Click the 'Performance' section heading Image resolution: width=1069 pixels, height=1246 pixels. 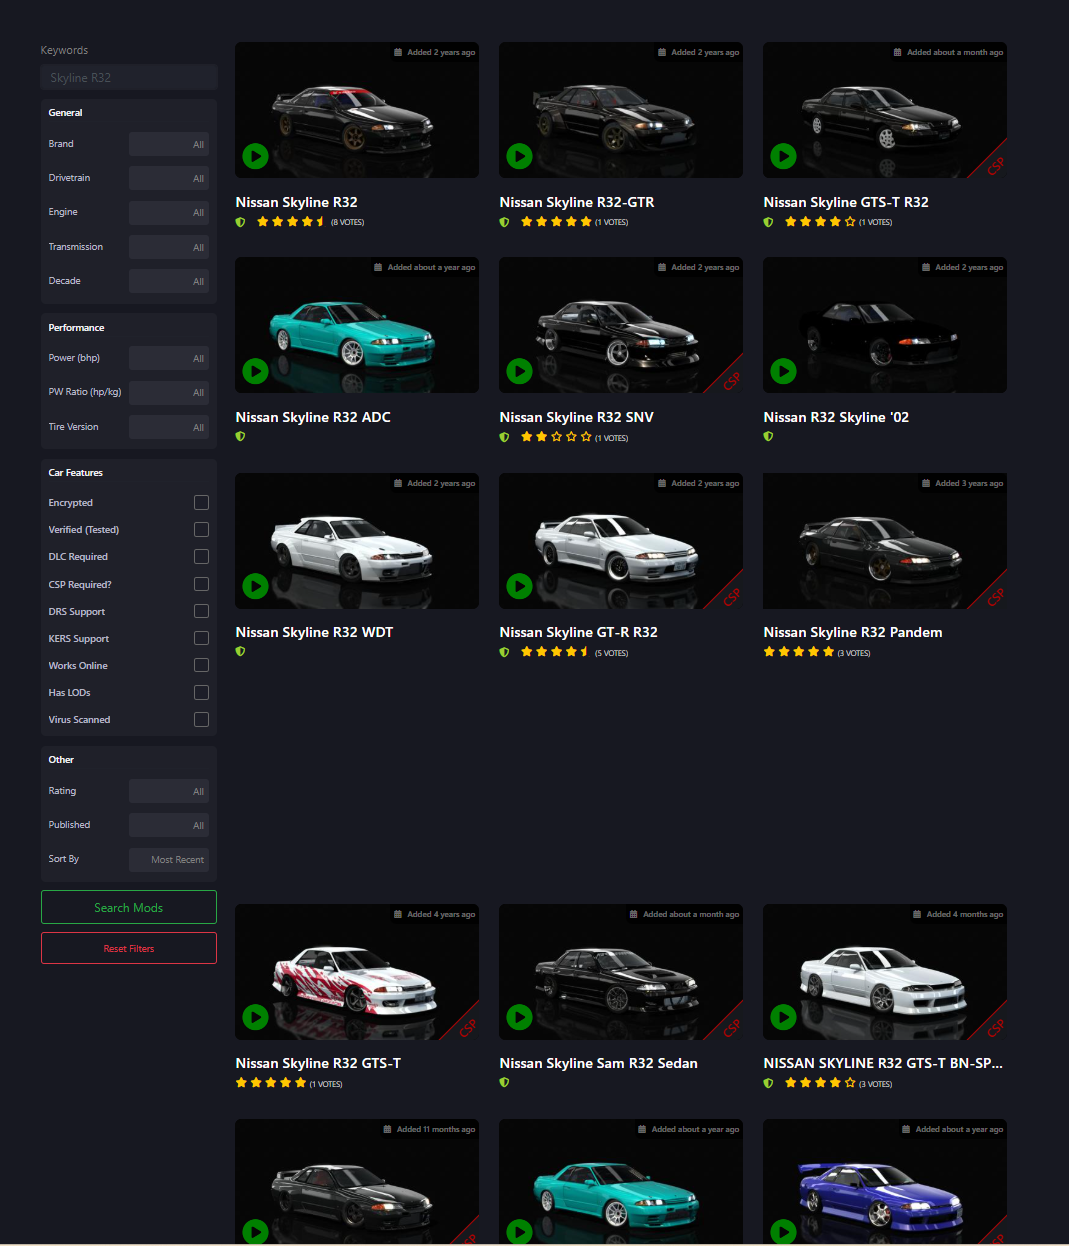(76, 327)
